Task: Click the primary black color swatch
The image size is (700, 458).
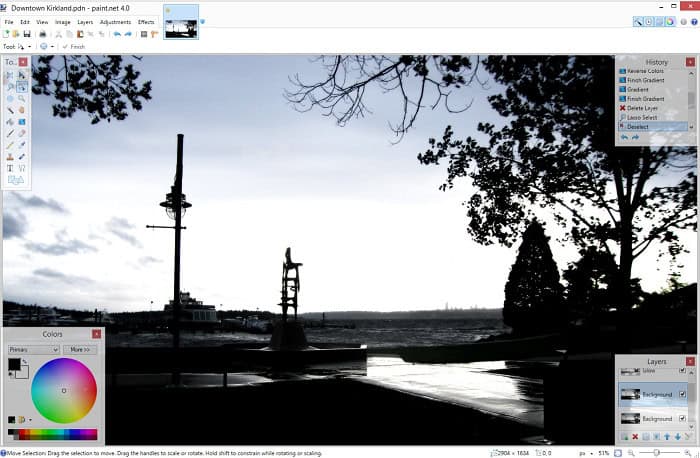Action: (14, 364)
